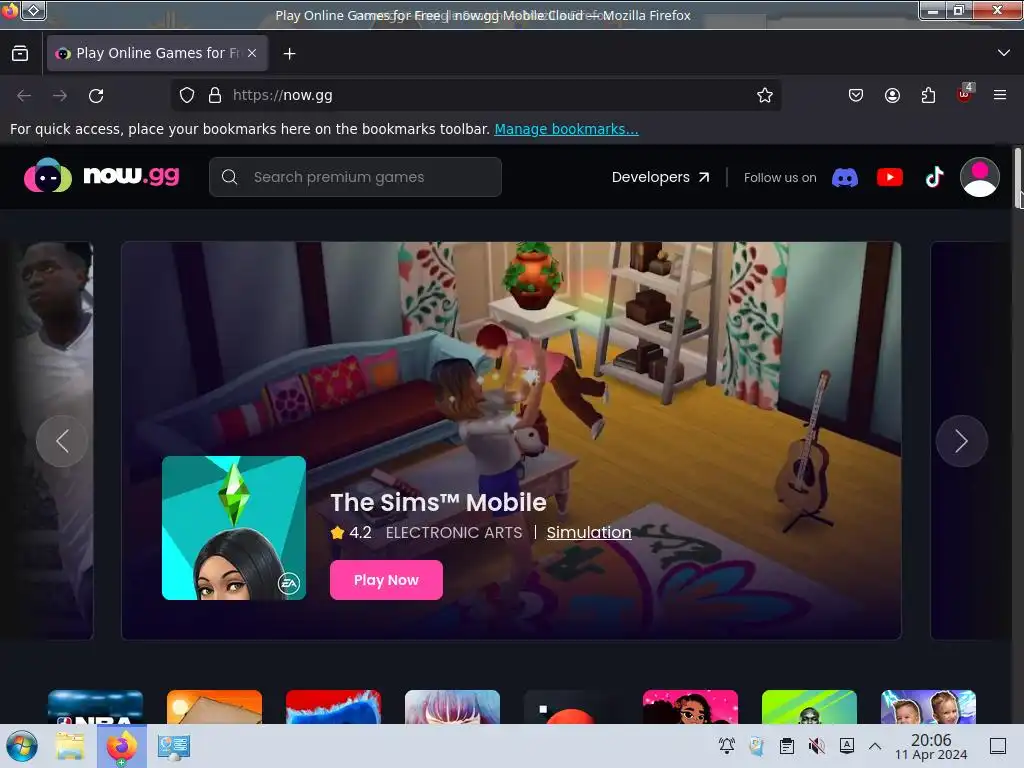Expand hidden system tray icons
This screenshot has width=1024, height=768.
tap(875, 746)
